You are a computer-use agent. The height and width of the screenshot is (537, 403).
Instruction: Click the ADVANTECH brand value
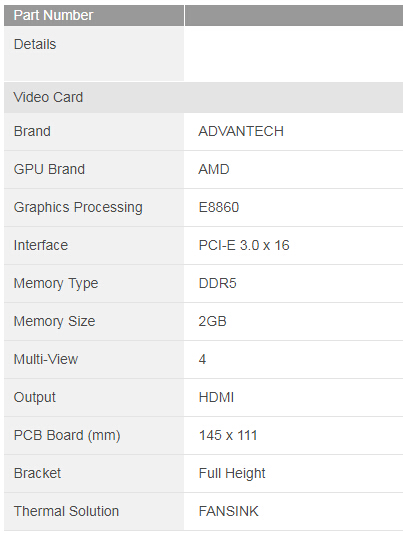tap(241, 132)
